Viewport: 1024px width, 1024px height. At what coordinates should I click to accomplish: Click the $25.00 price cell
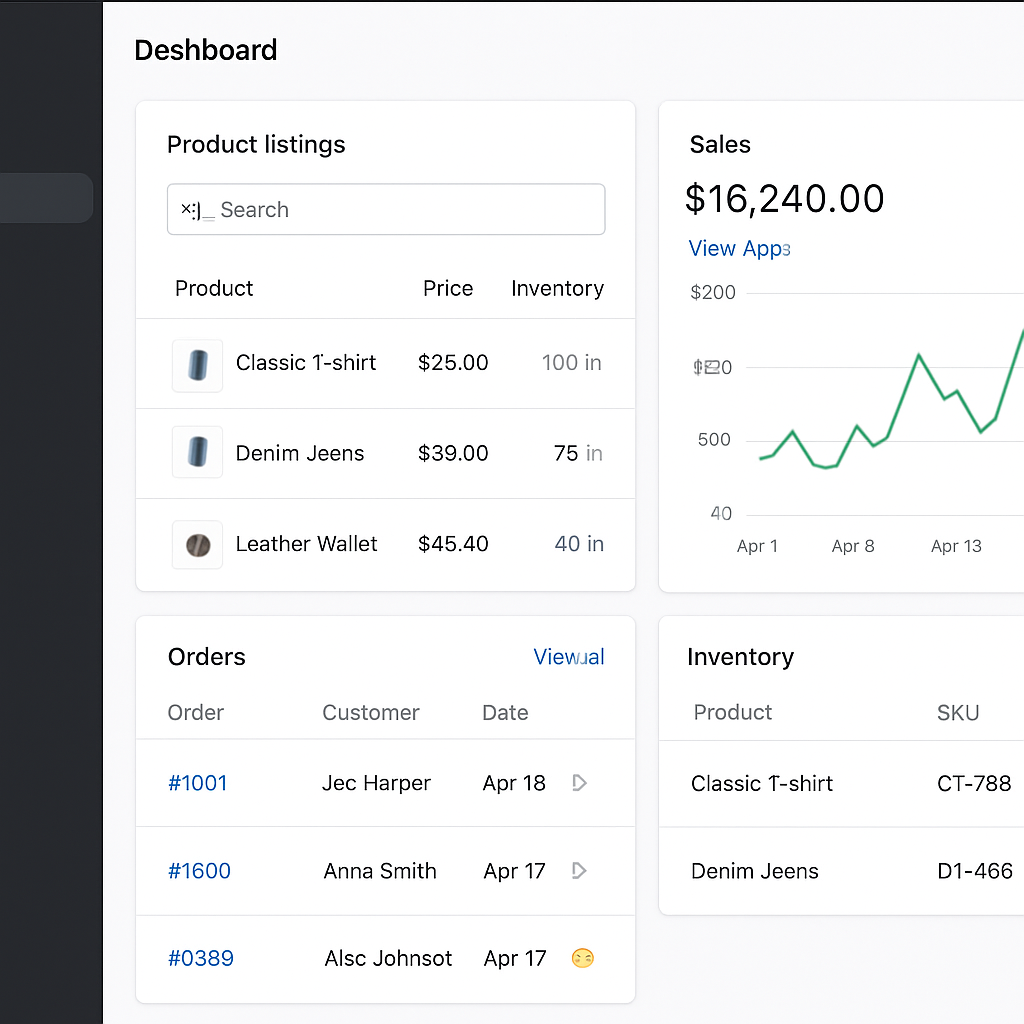tap(453, 362)
